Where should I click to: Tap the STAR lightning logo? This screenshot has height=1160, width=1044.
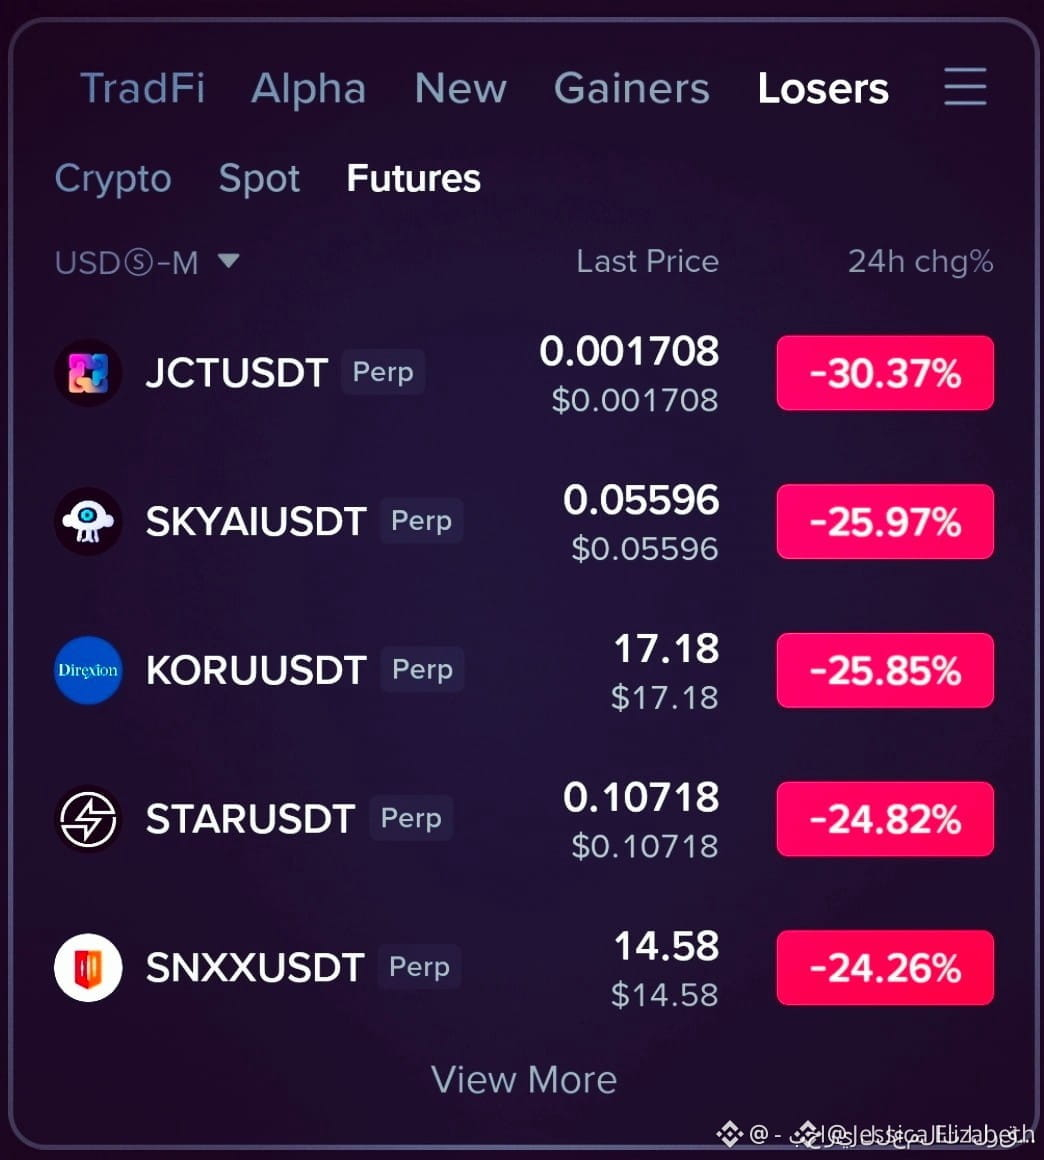(88, 818)
